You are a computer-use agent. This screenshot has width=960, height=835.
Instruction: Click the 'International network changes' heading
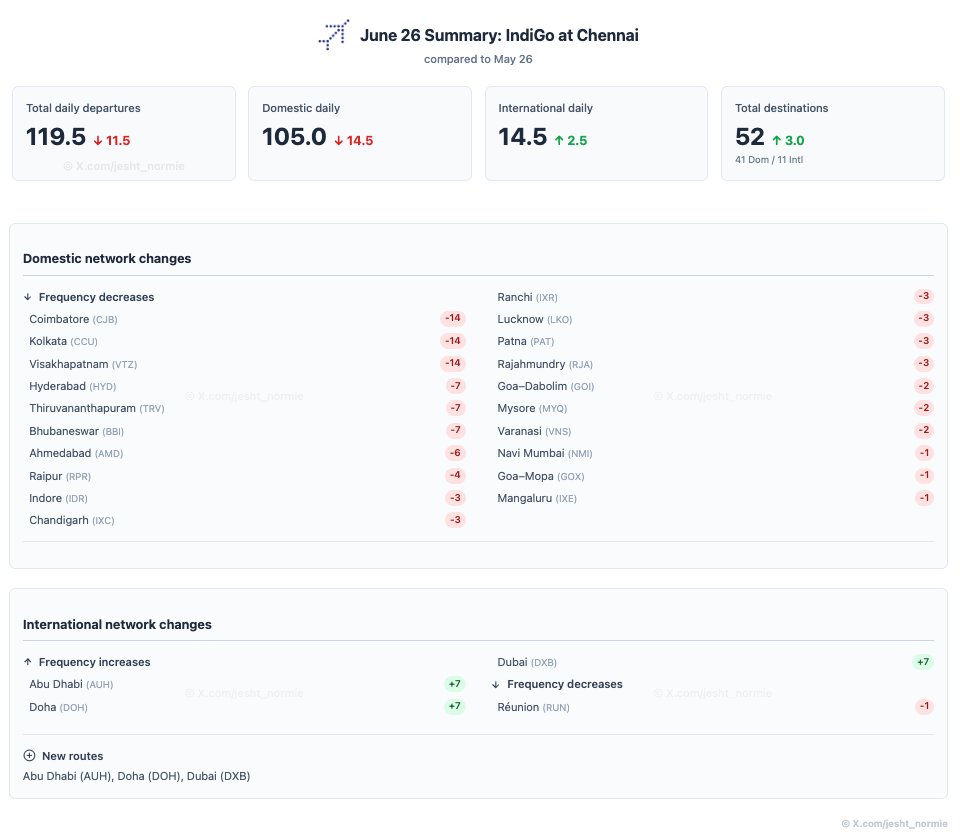pos(117,624)
